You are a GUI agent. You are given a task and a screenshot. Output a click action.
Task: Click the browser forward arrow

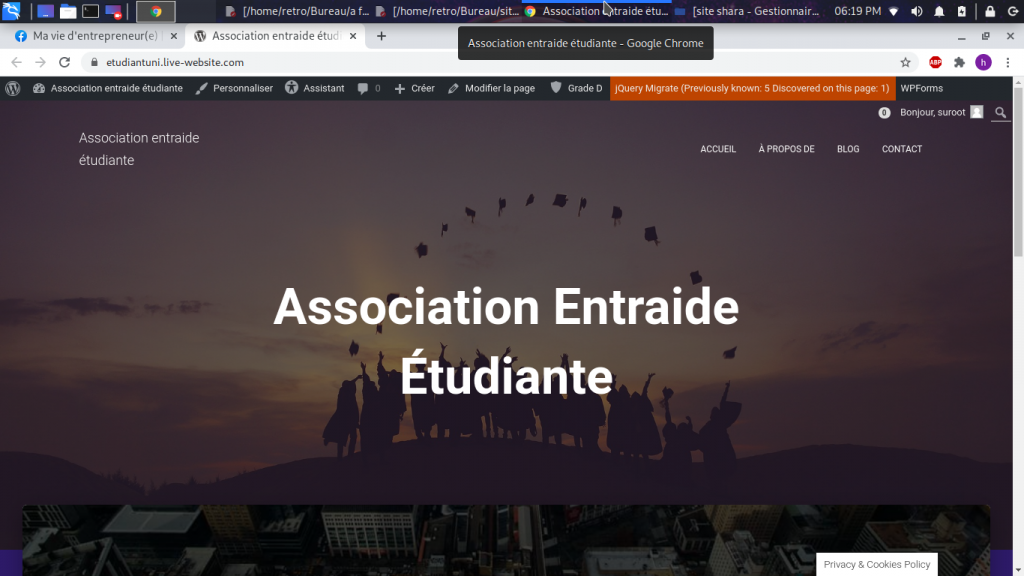pos(40,62)
